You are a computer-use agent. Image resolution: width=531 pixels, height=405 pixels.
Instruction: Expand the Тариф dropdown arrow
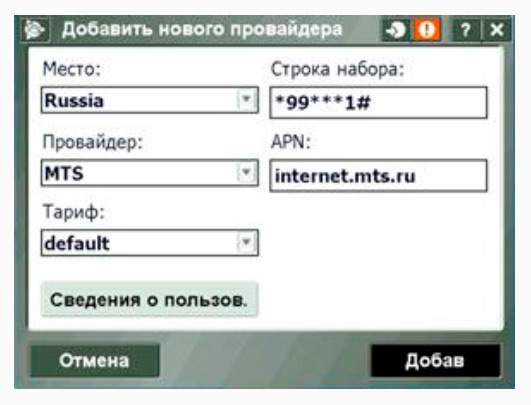click(246, 242)
